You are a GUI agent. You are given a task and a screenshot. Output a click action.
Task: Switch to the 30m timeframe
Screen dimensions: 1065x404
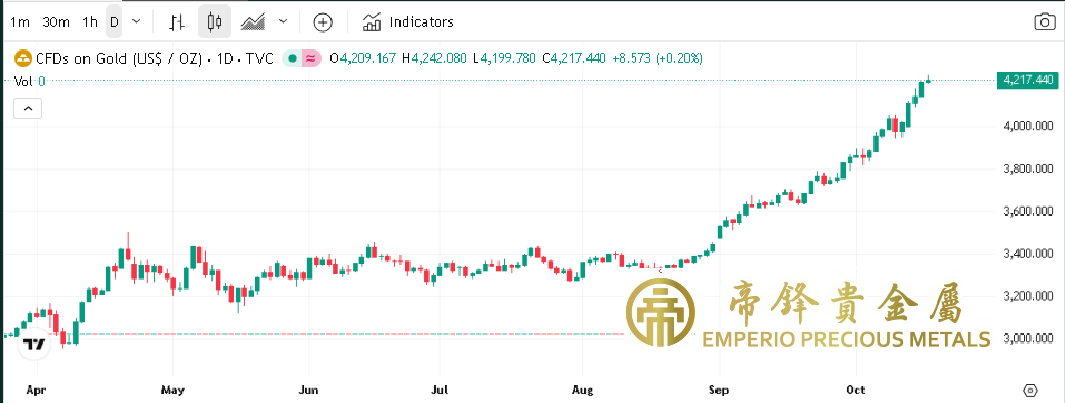[x=58, y=21]
